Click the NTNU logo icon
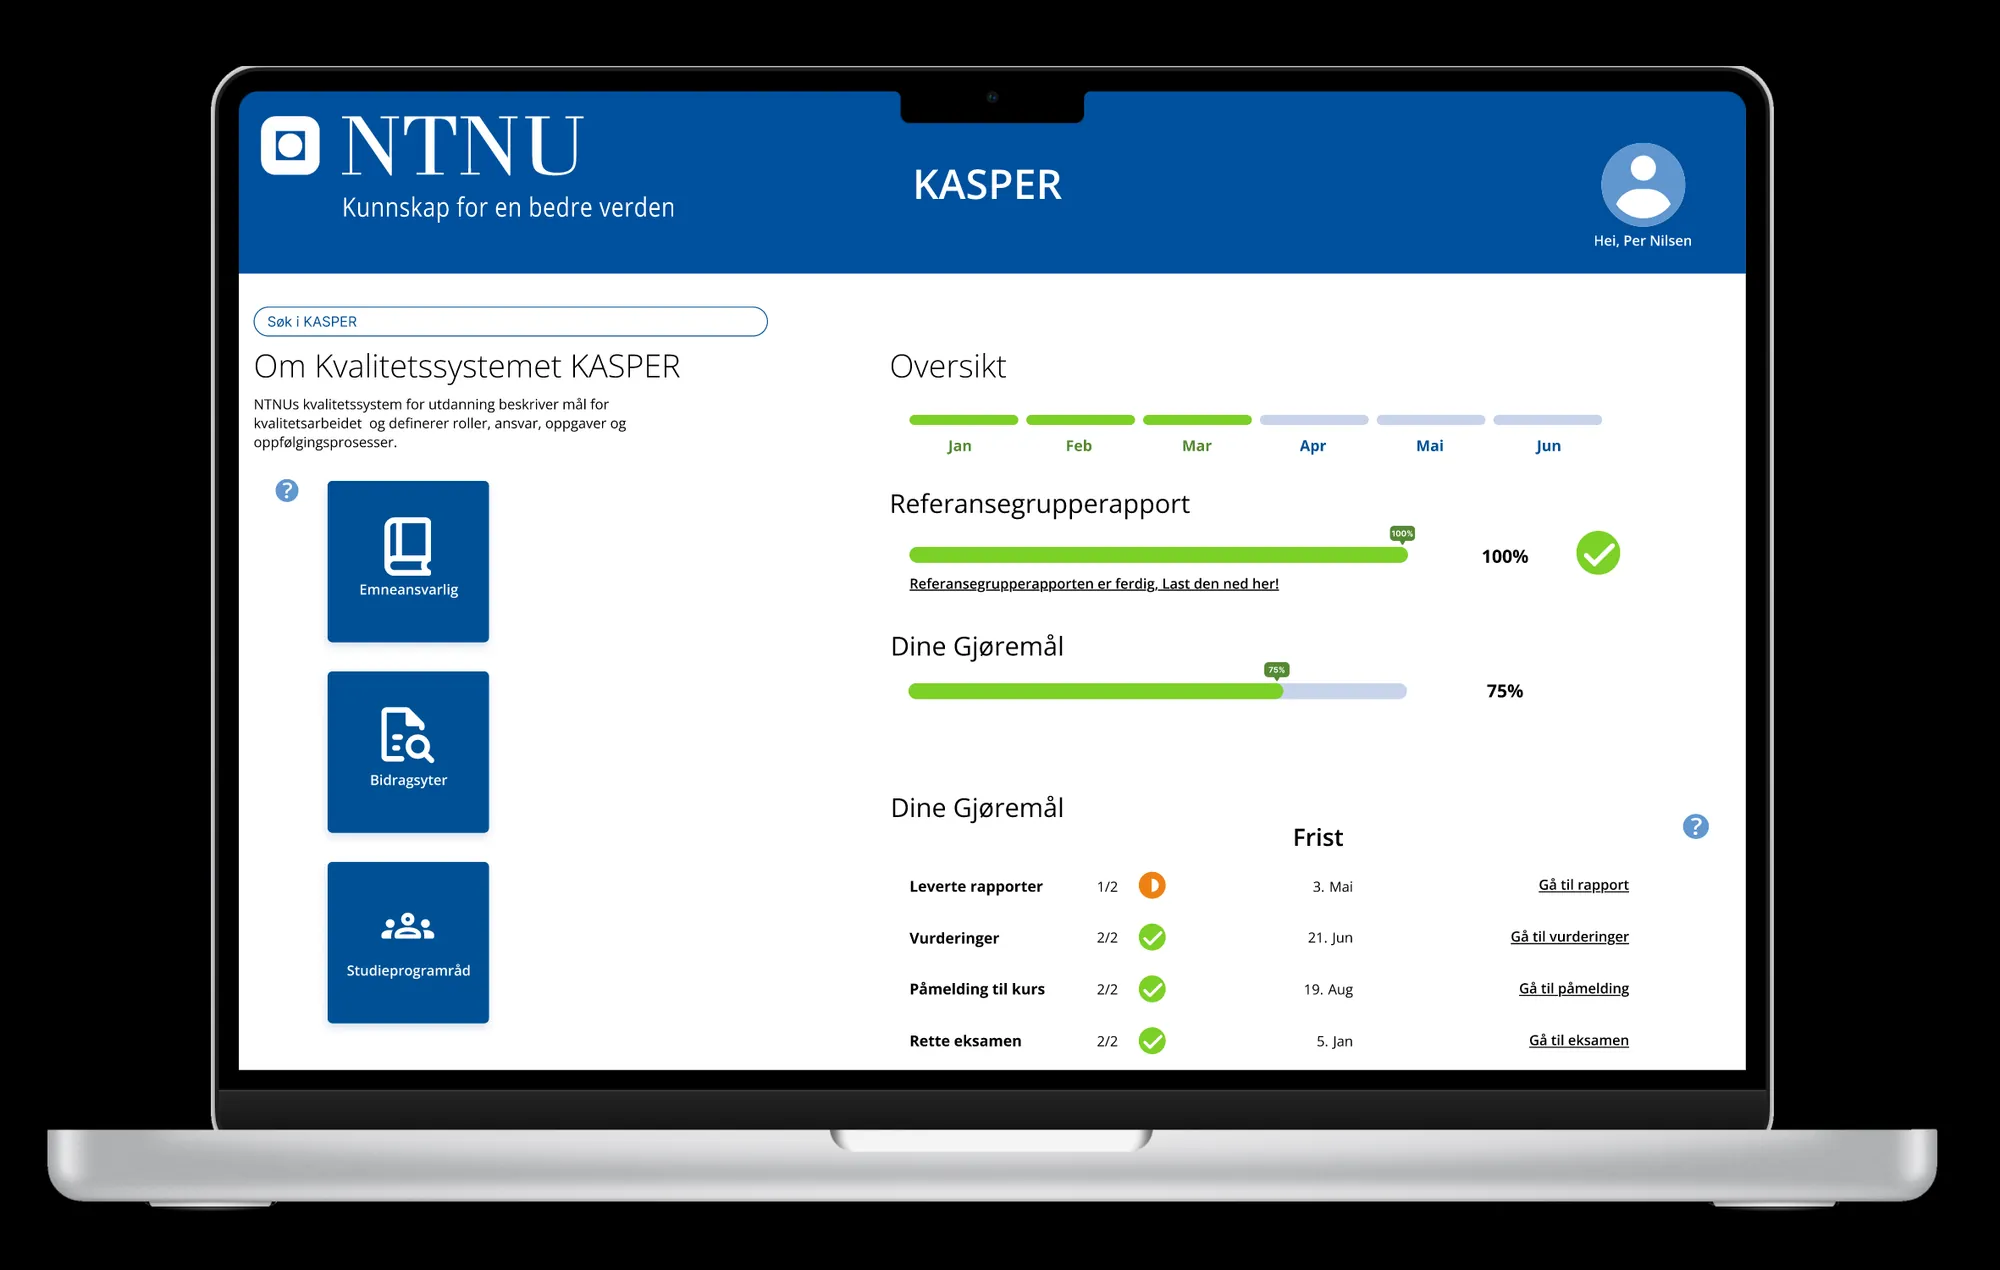2000x1270 pixels. pos(290,146)
